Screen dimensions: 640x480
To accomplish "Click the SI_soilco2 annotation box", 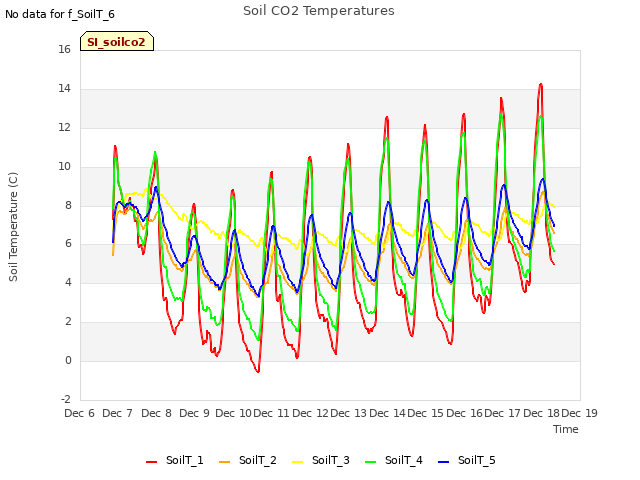I will (x=117, y=41).
